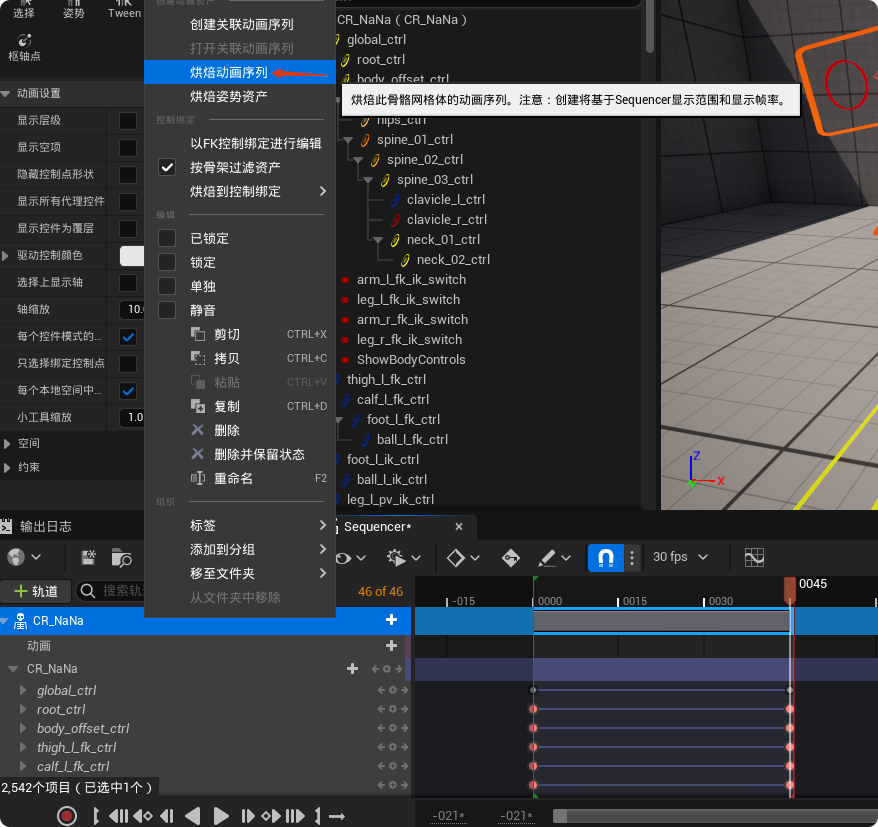
Task: Click the search tracks input field
Action: (111, 591)
